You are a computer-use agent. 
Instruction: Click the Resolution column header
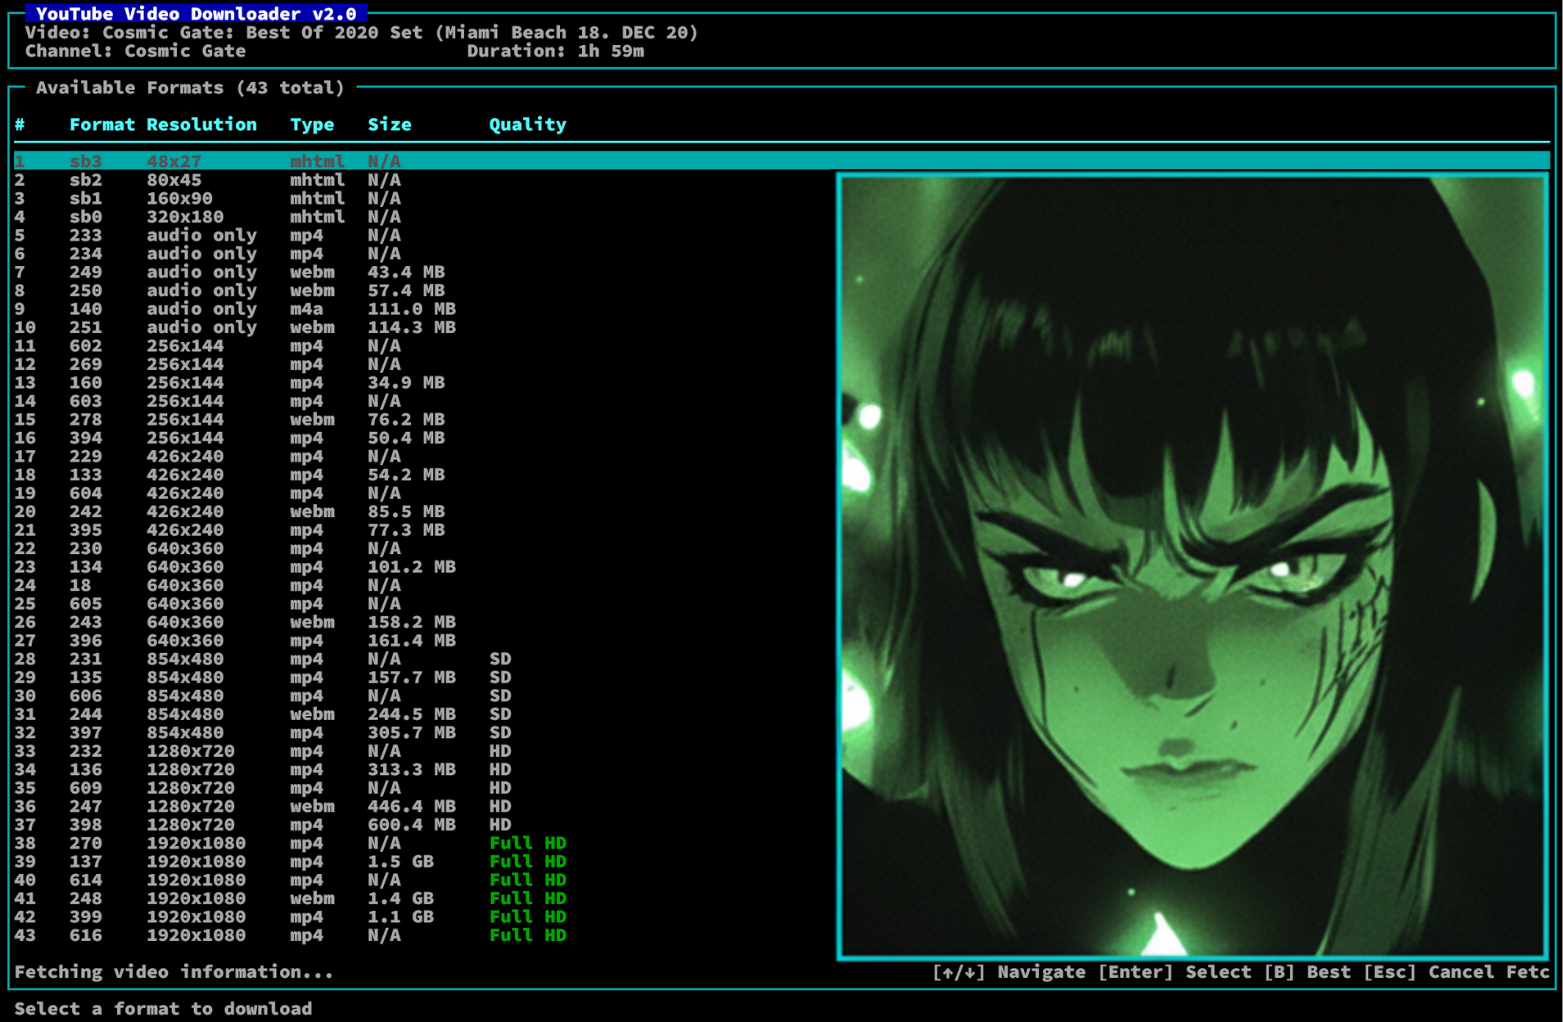click(202, 124)
